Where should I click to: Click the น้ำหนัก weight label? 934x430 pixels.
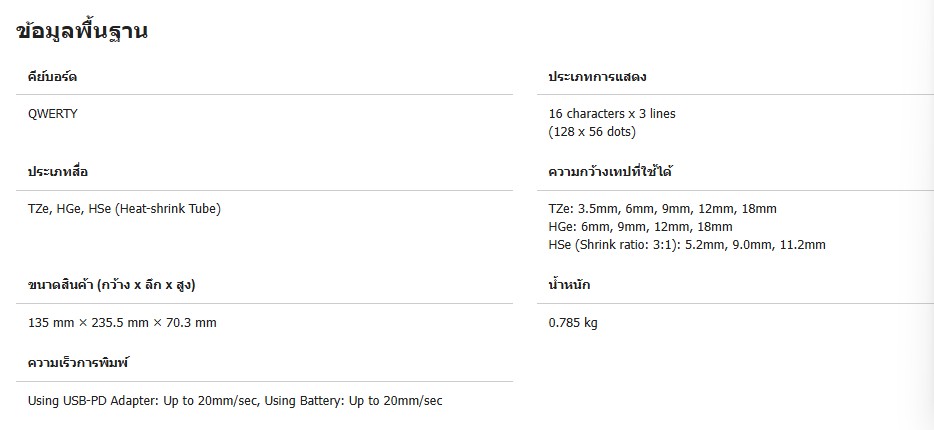pos(570,285)
